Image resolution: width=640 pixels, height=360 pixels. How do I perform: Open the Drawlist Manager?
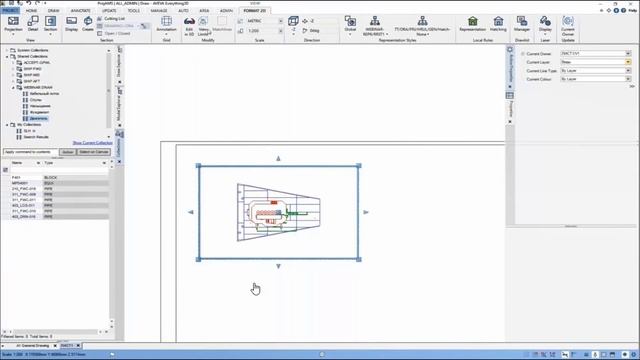click(x=522, y=24)
